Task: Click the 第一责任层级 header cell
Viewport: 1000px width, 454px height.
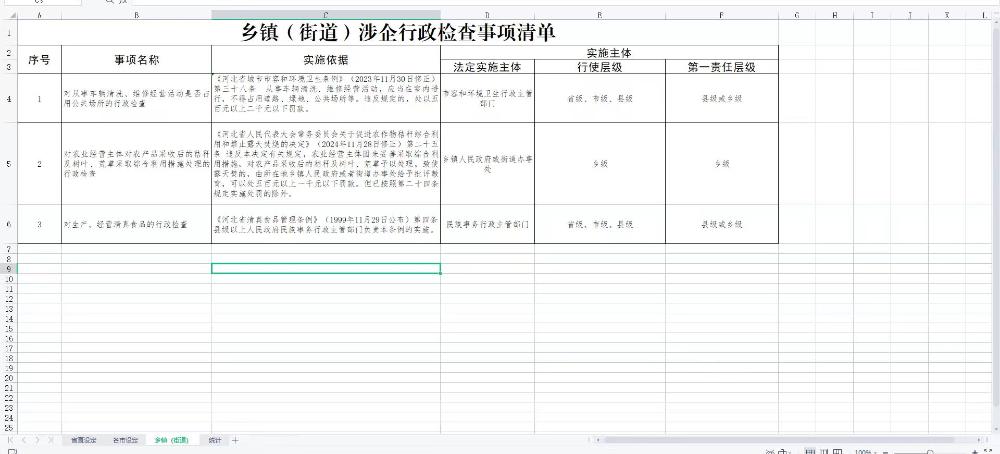Action: pyautogui.click(x=720, y=67)
